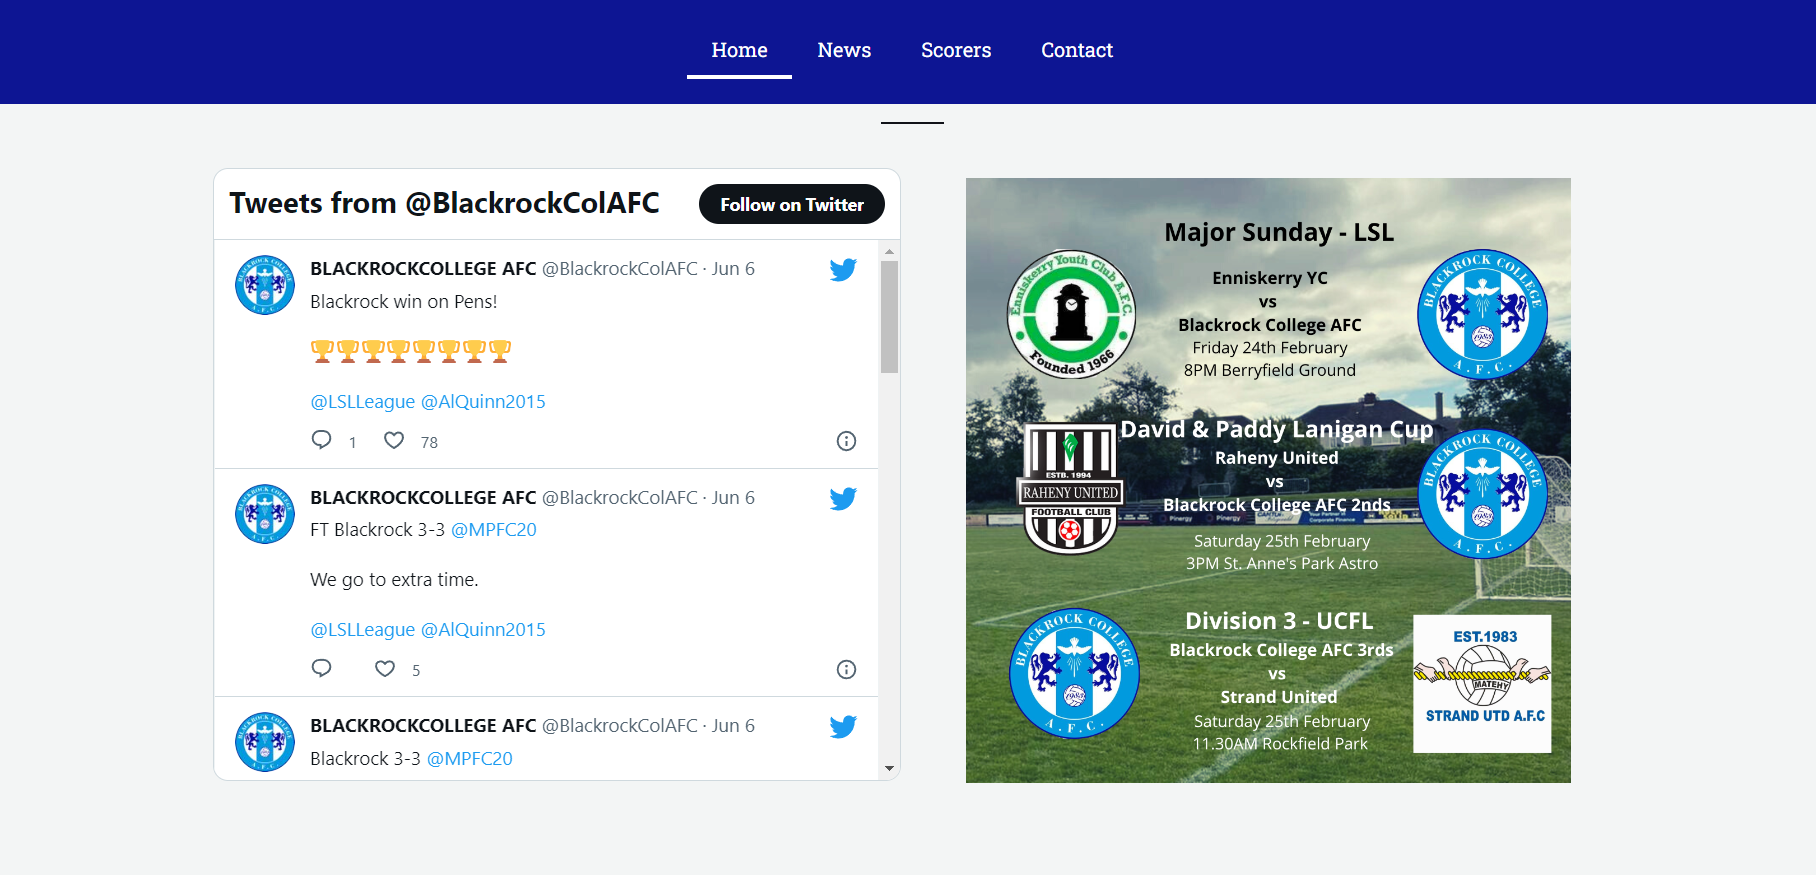This screenshot has width=1816, height=875.
Task: Click the Follow on Twitter button
Action: (792, 204)
